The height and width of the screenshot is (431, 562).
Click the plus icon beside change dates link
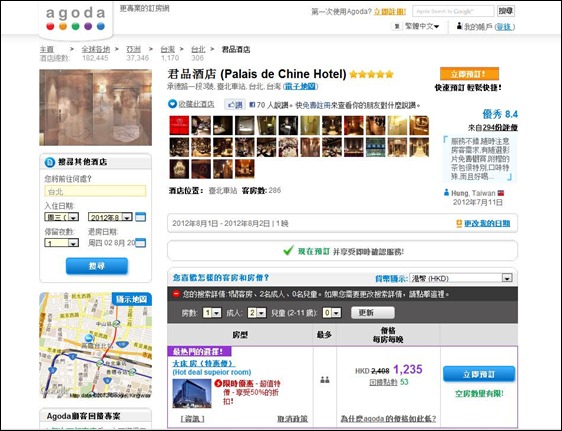point(459,224)
